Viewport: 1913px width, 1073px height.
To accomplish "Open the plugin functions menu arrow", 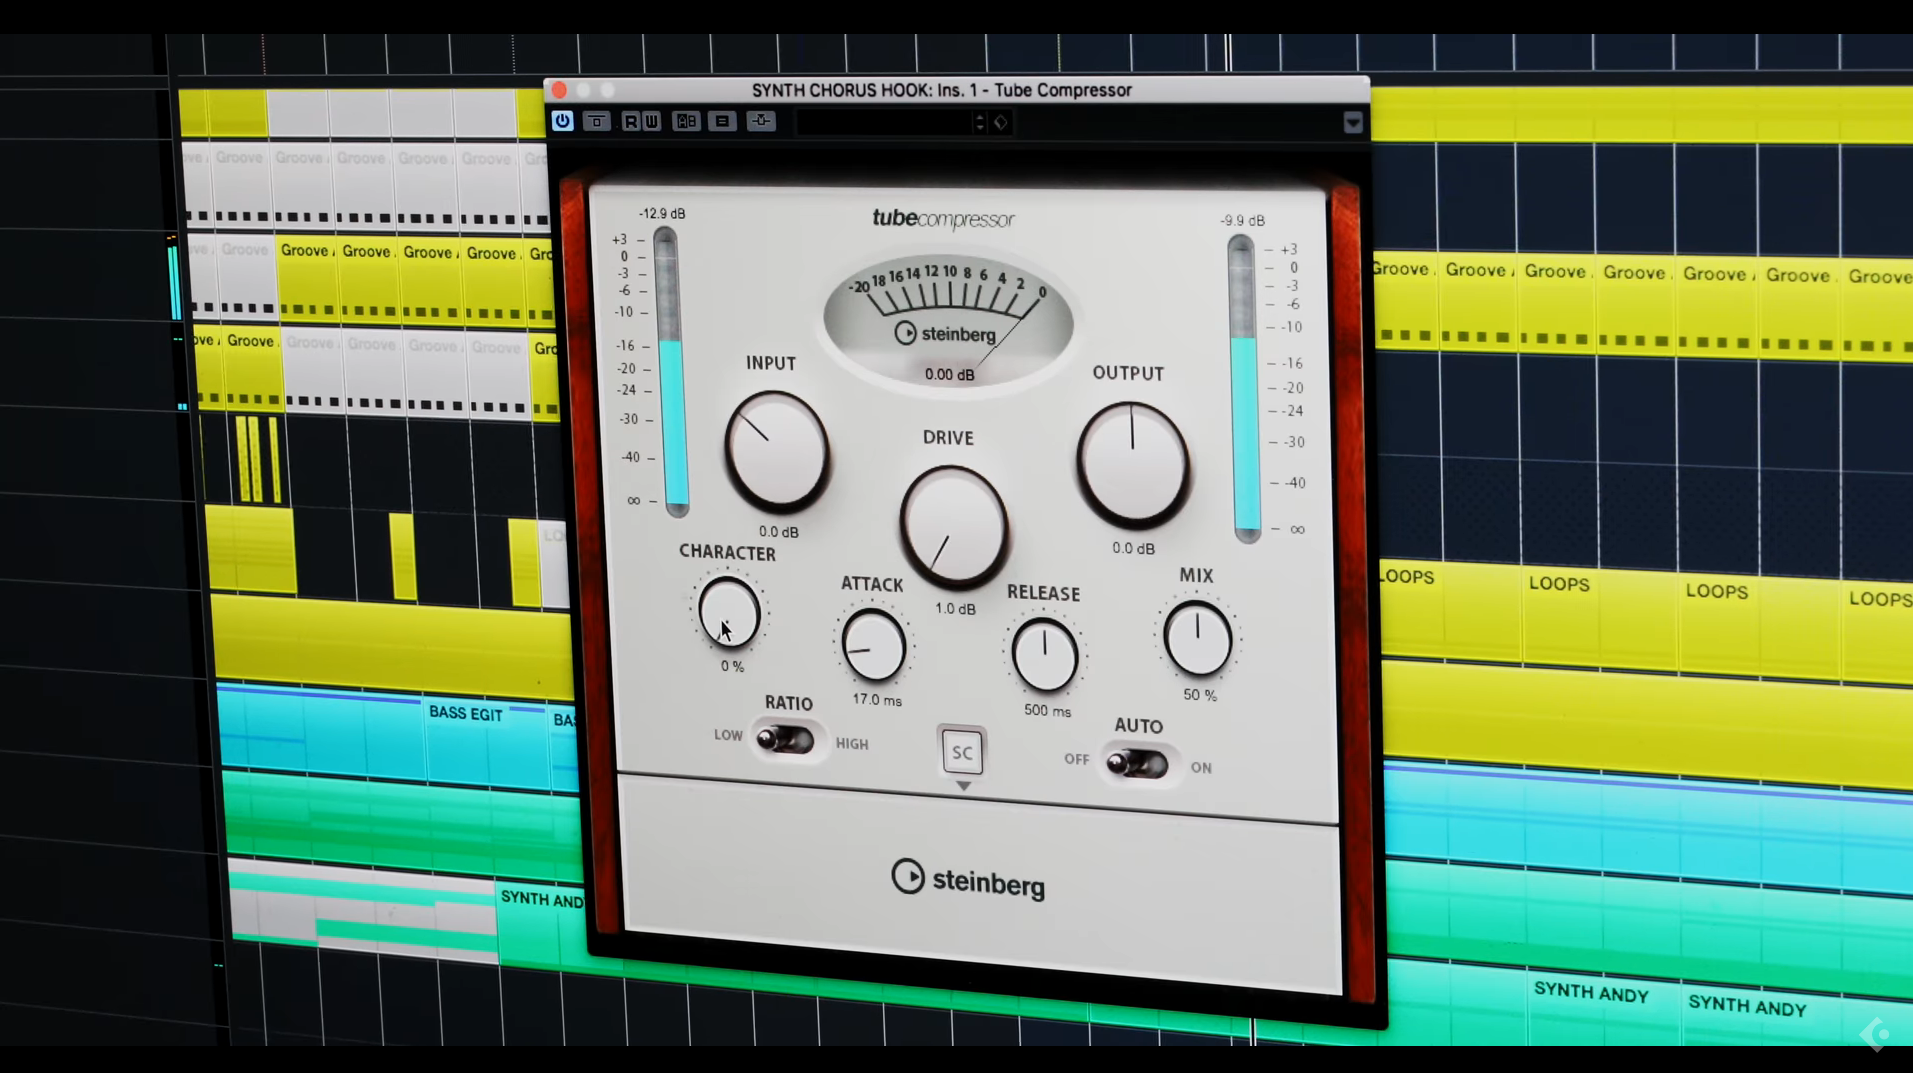I will point(1353,123).
